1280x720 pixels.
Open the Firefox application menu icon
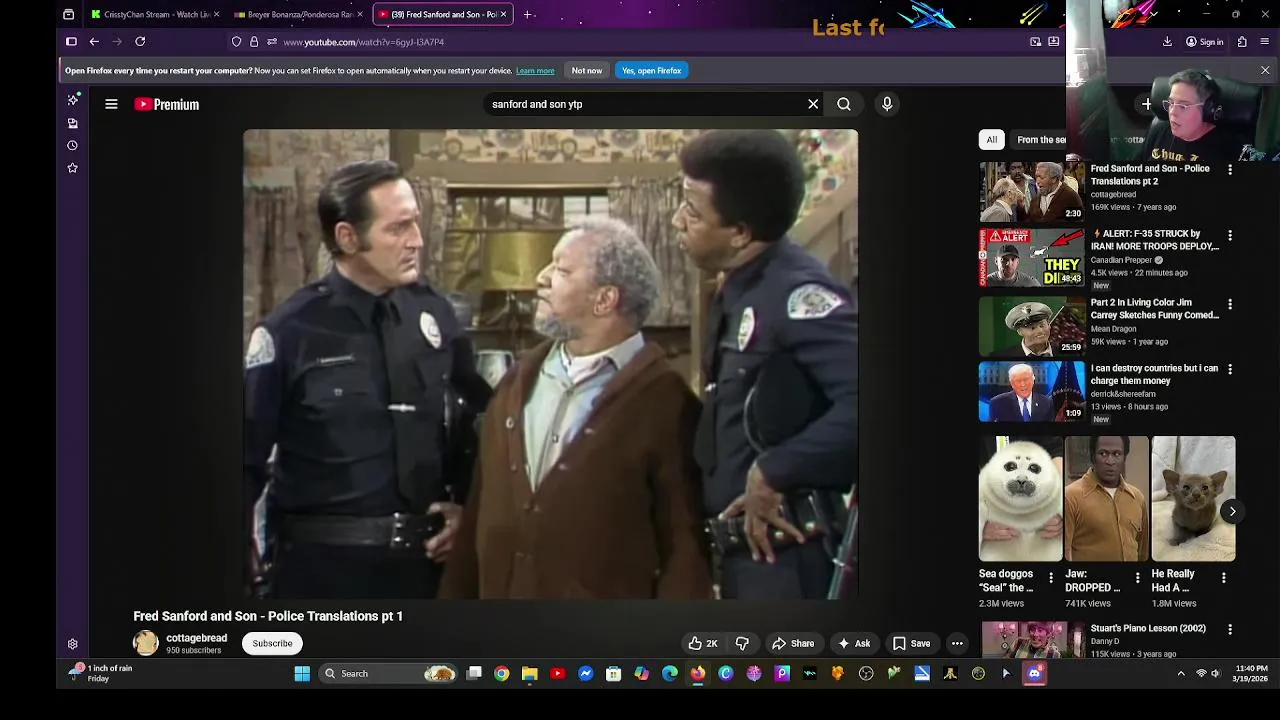pyautogui.click(x=1265, y=41)
